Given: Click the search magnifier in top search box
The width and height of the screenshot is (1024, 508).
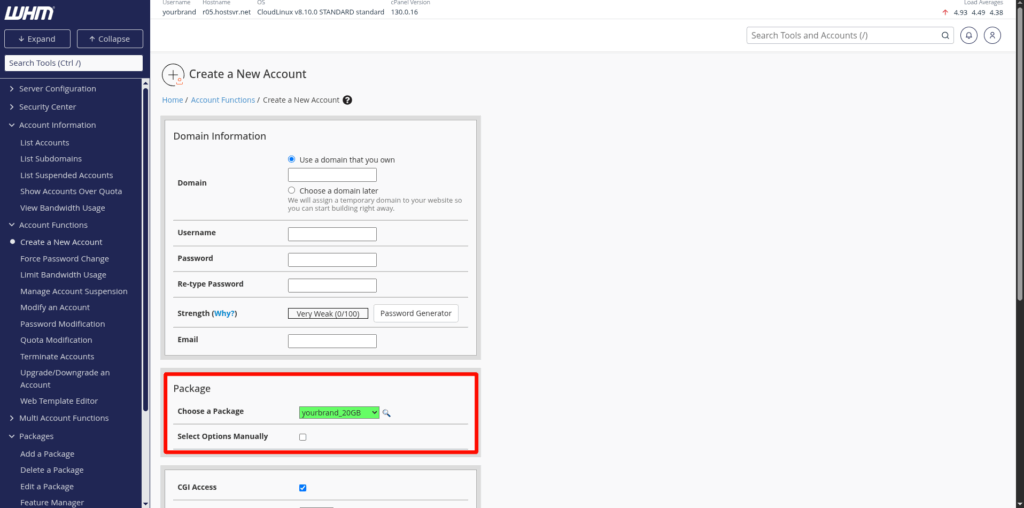Looking at the screenshot, I should (x=945, y=35).
